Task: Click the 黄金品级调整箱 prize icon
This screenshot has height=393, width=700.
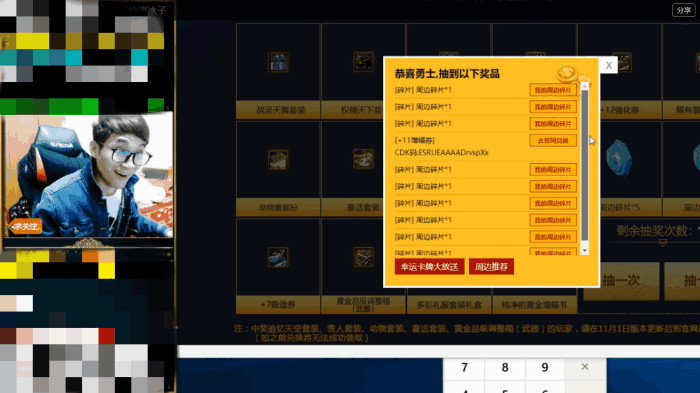Action: [363, 257]
